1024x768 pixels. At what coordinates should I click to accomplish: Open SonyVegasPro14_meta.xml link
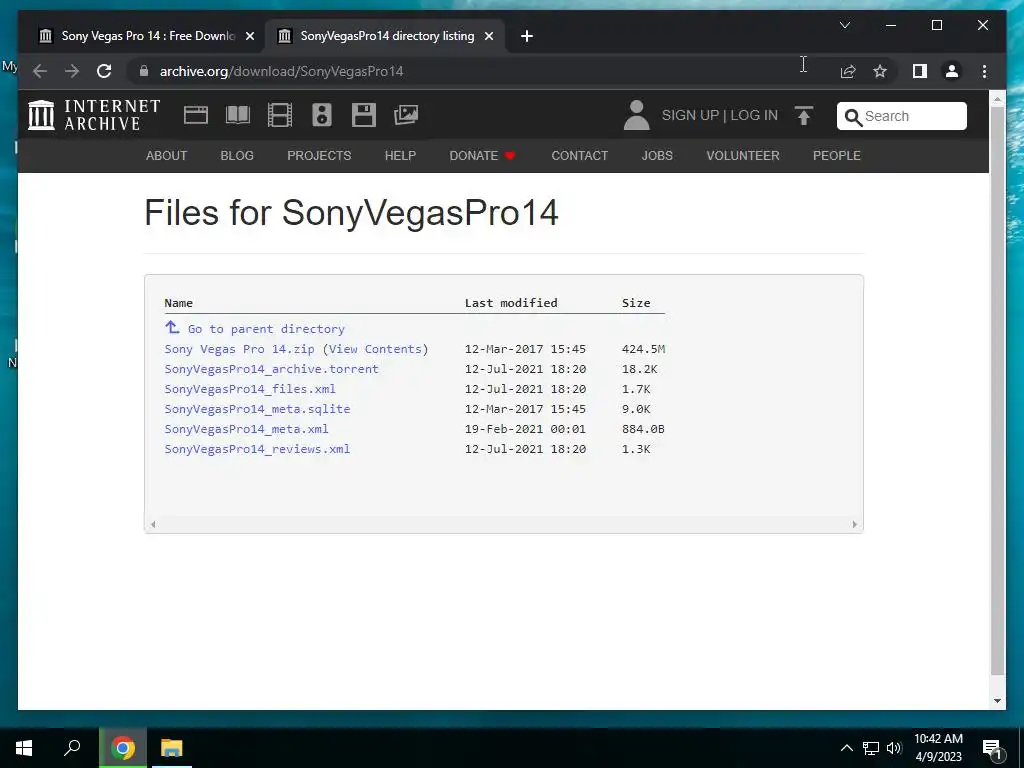(246, 429)
